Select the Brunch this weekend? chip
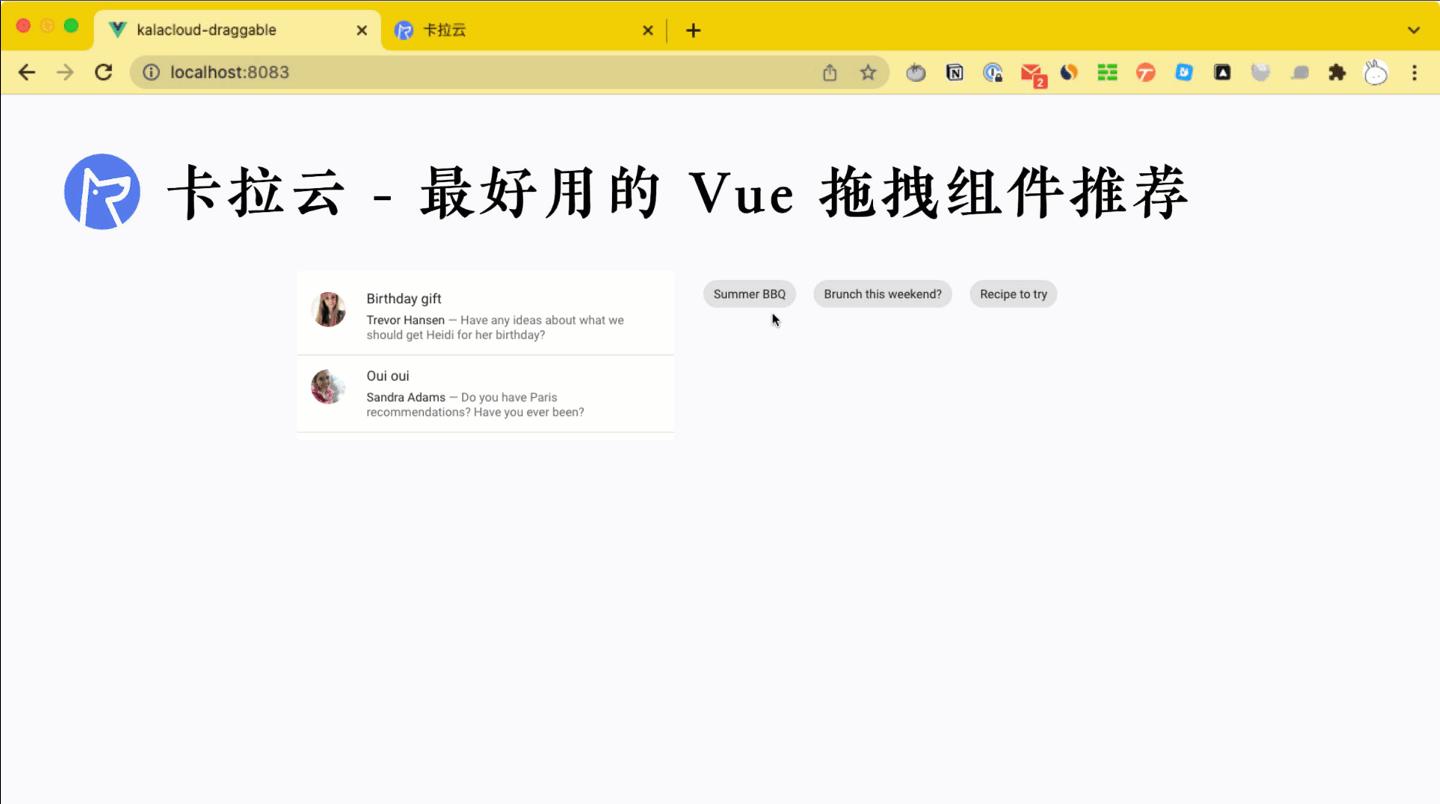1440x804 pixels. click(x=882, y=293)
